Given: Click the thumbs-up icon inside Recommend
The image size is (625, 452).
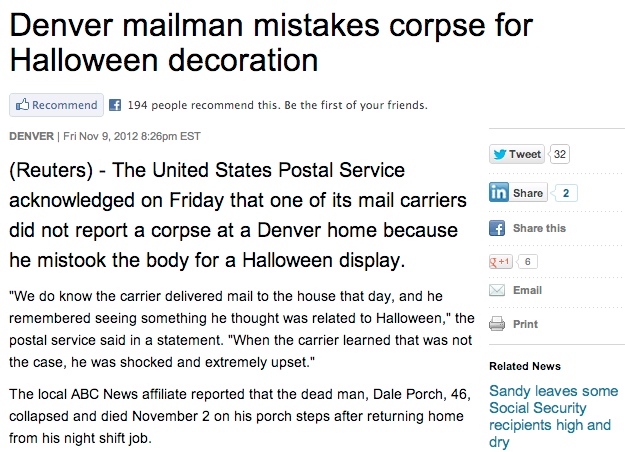Looking at the screenshot, I should (x=22, y=105).
